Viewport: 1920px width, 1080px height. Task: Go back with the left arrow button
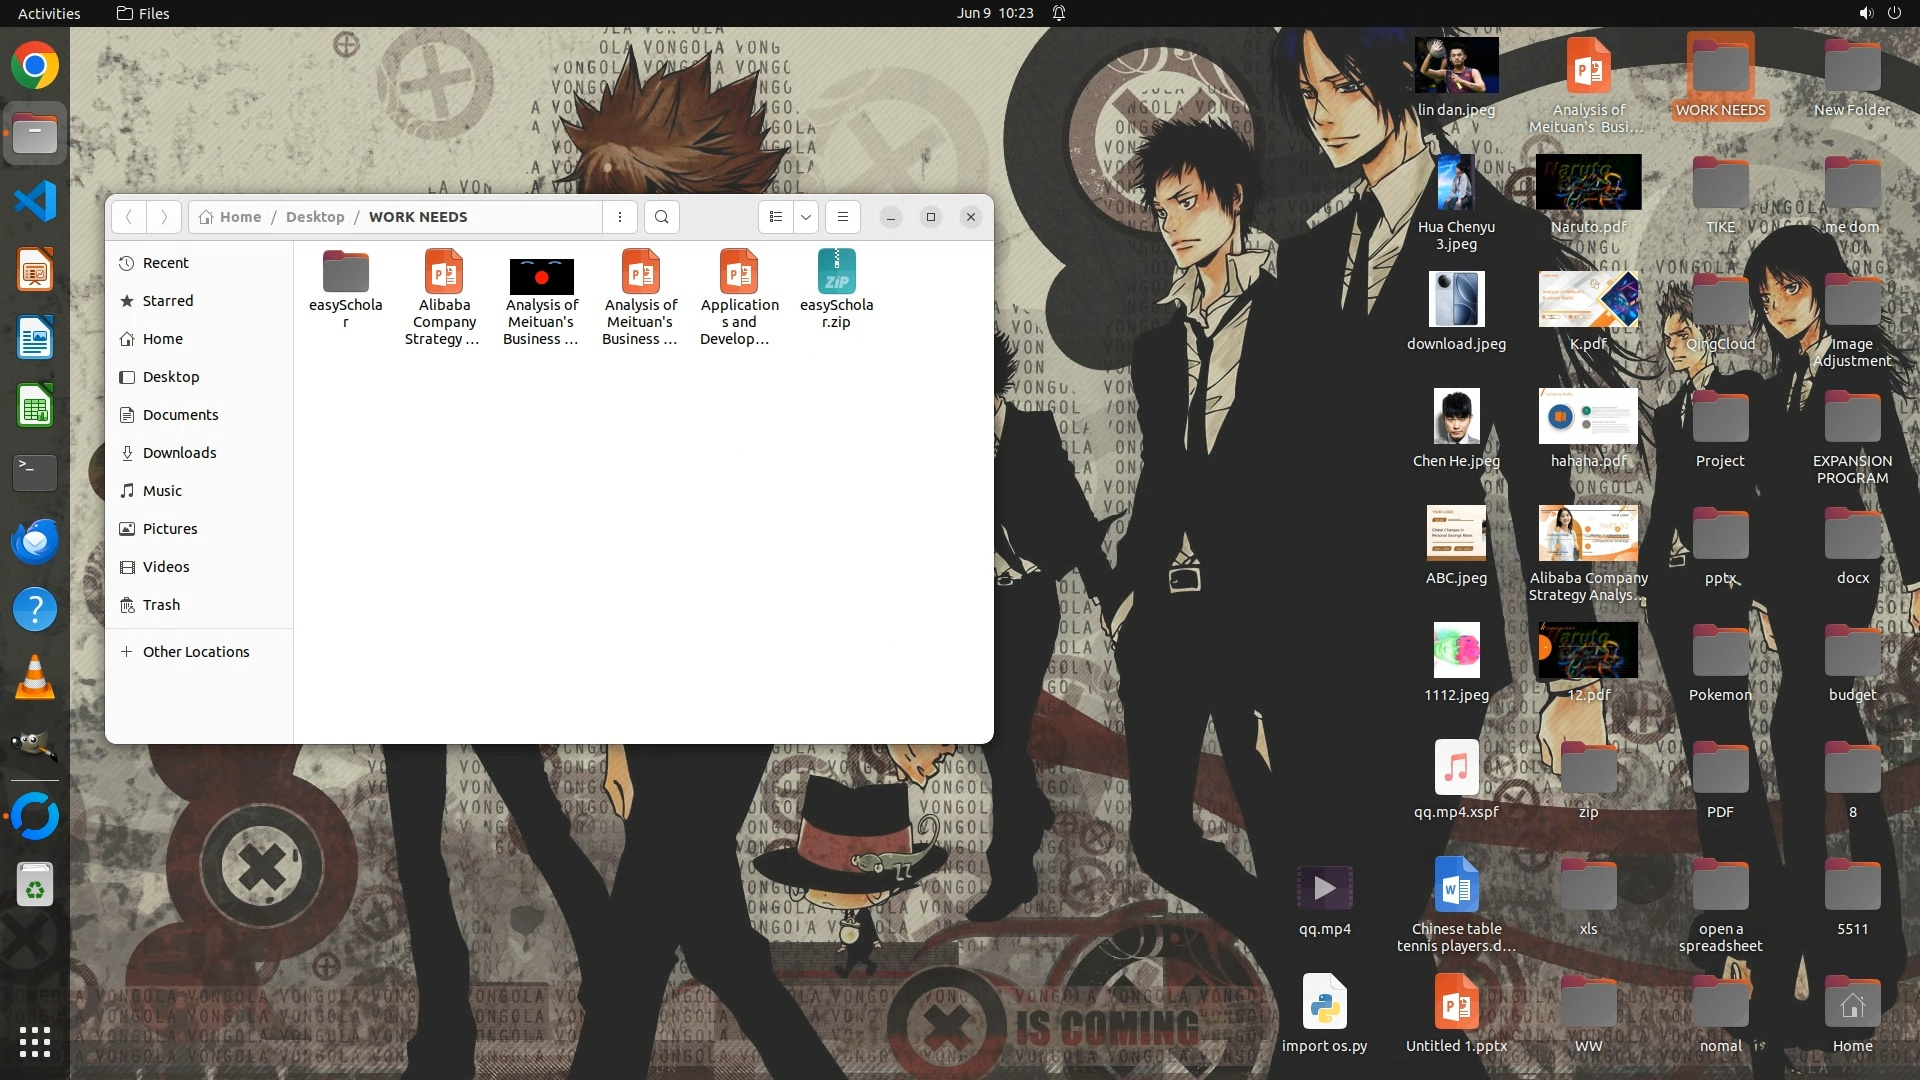click(128, 217)
